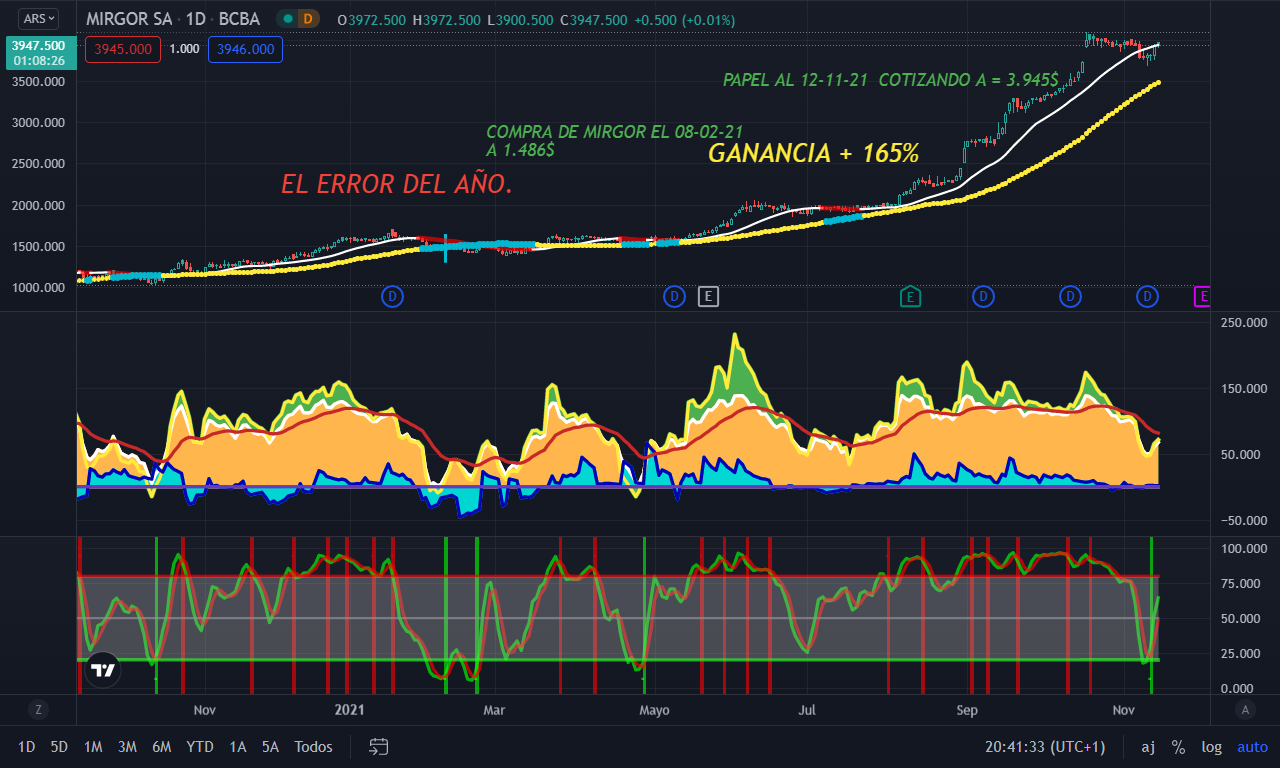Toggle the log scale option
This screenshot has height=768, width=1280.
(1211, 747)
